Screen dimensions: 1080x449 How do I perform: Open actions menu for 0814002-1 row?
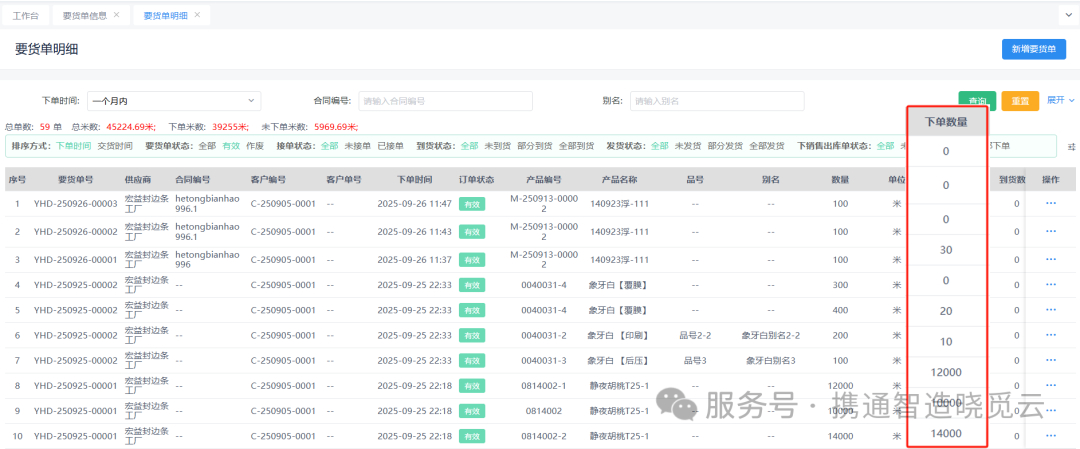point(1050,385)
